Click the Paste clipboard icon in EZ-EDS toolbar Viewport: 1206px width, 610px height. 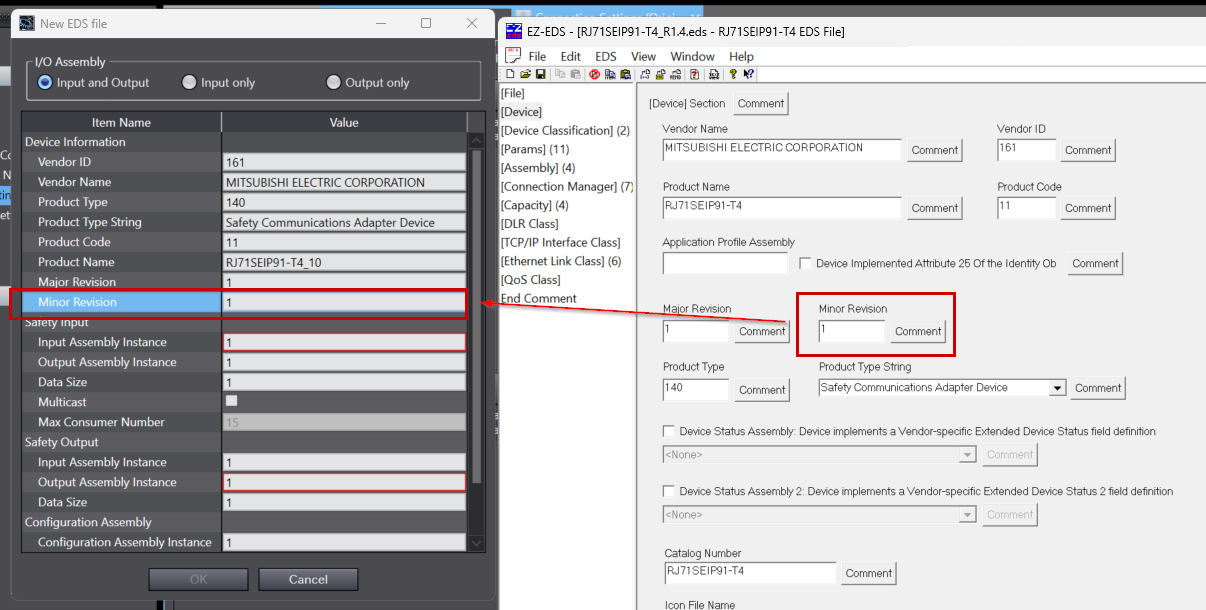576,74
